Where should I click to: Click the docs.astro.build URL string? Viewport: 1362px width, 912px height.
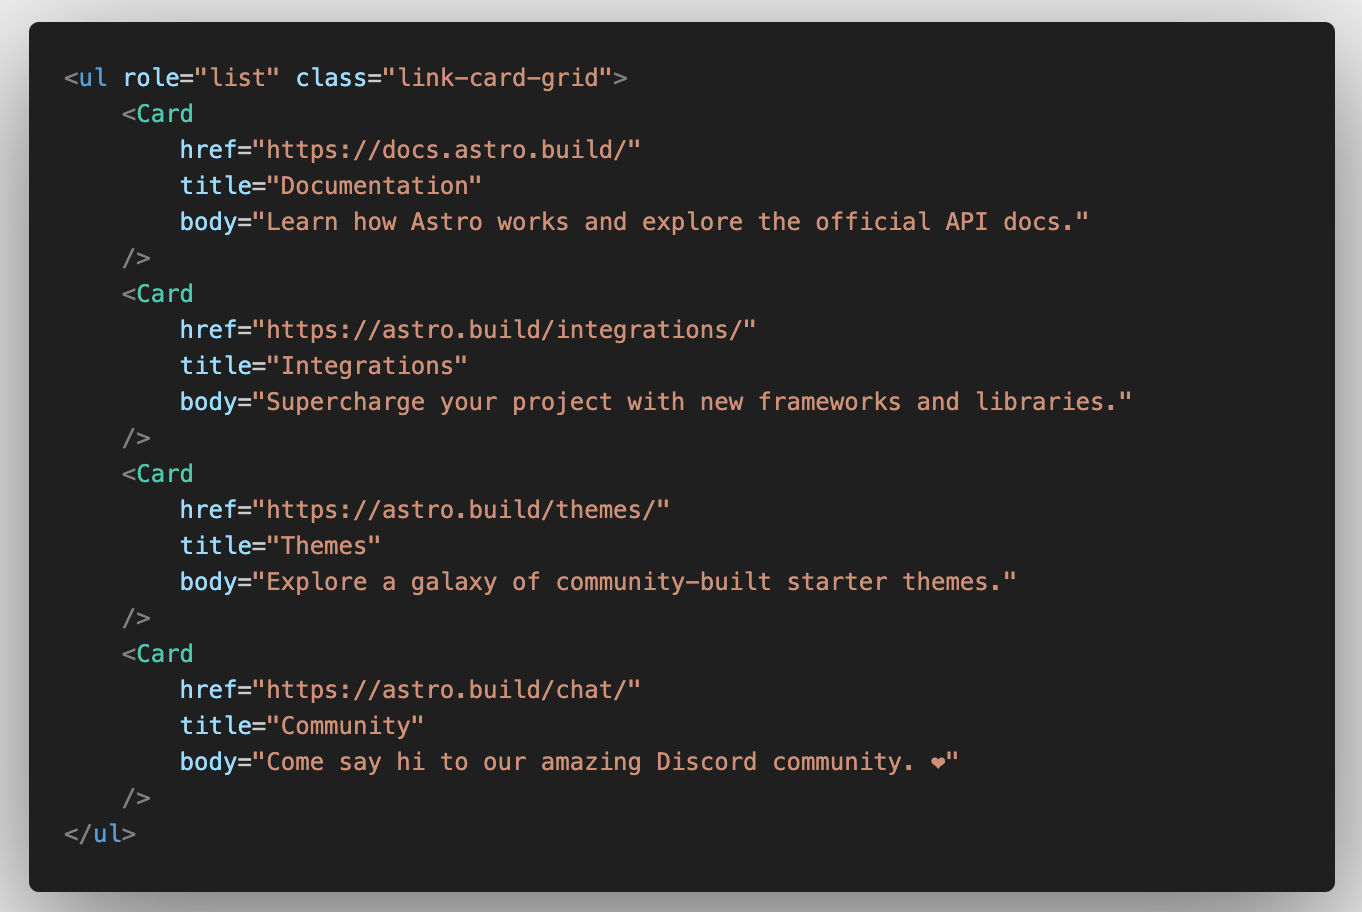tap(446, 150)
